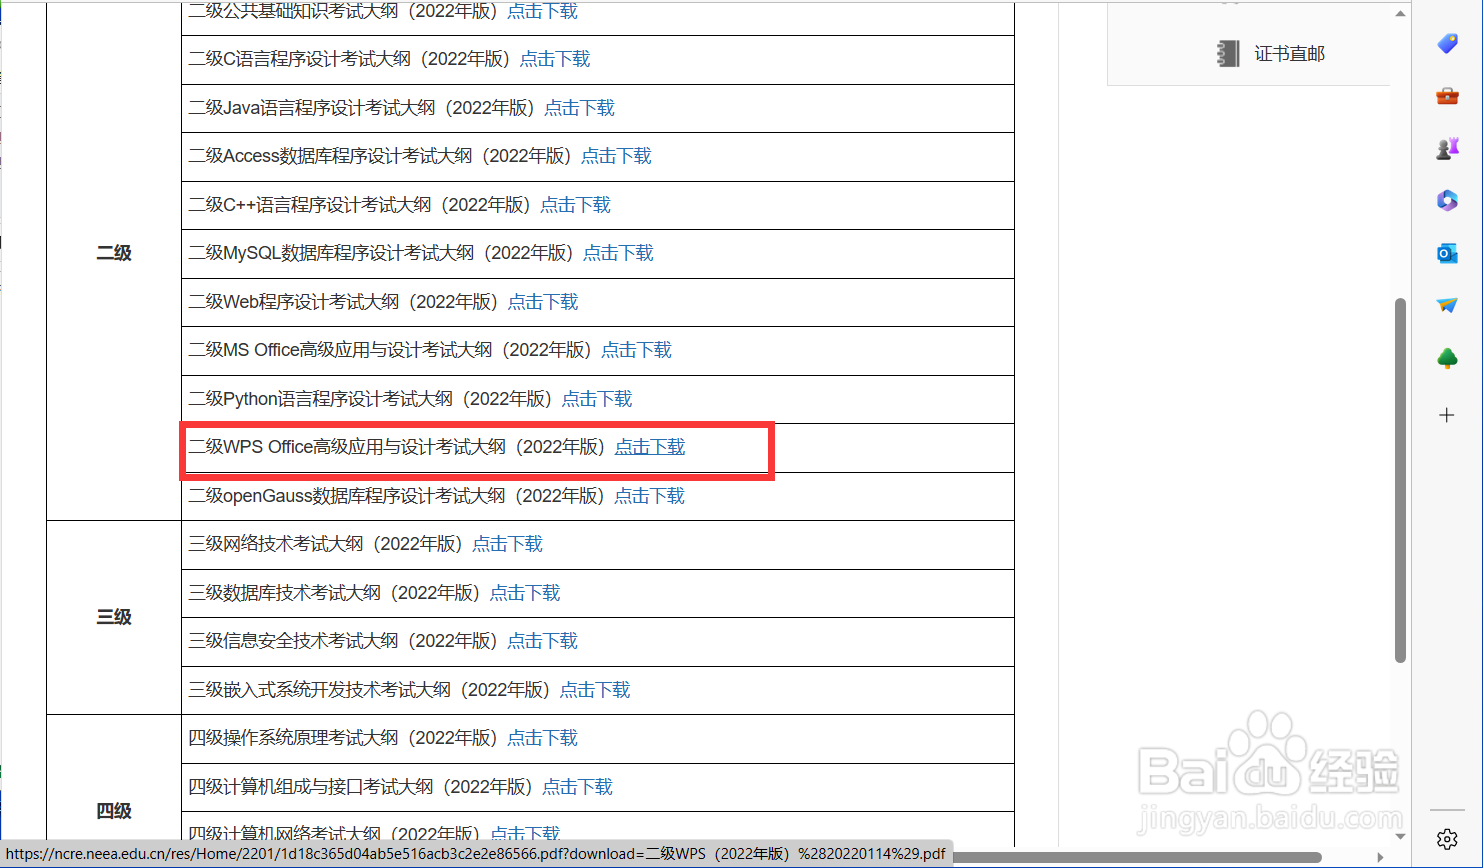Download 三级信息安全技术考试大纲
The width and height of the screenshot is (1483, 868).
(x=542, y=641)
